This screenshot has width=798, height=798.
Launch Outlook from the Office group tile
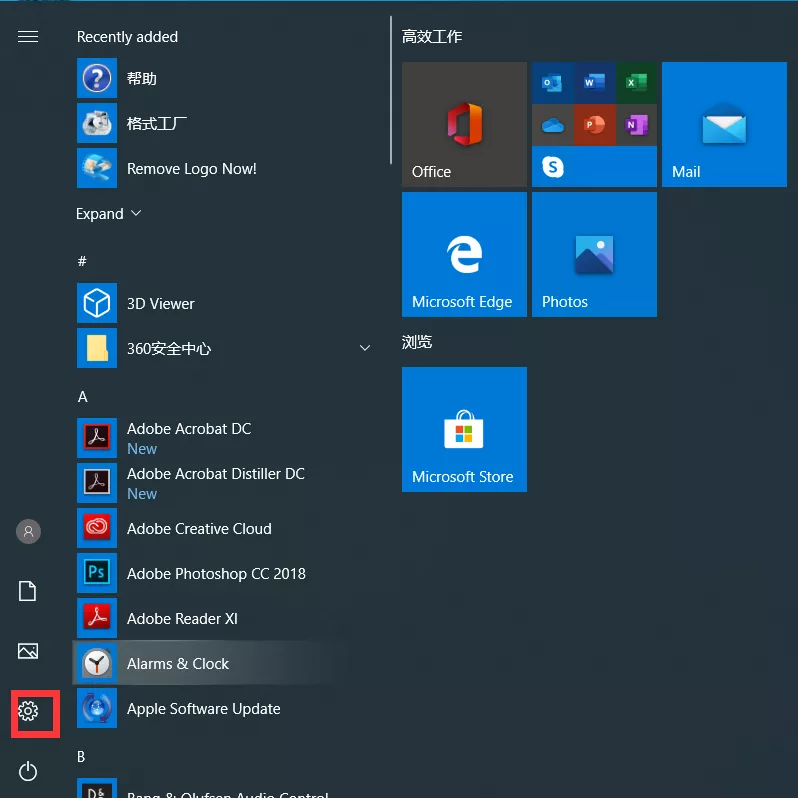pyautogui.click(x=552, y=82)
